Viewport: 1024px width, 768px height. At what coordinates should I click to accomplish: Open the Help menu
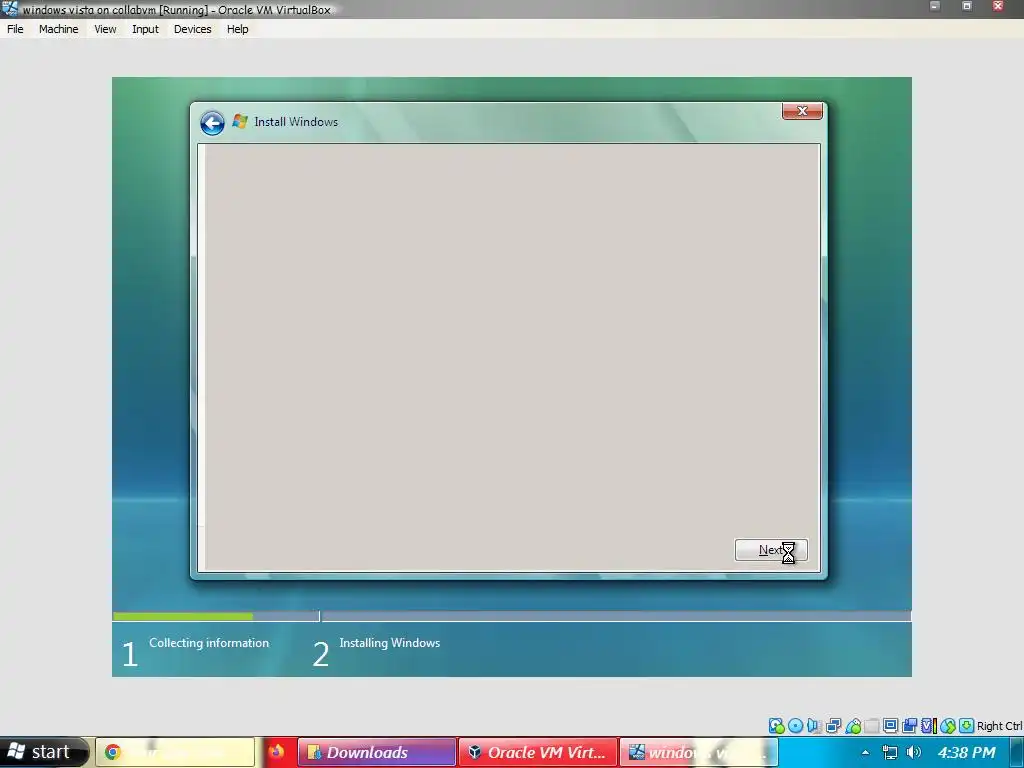(x=238, y=29)
